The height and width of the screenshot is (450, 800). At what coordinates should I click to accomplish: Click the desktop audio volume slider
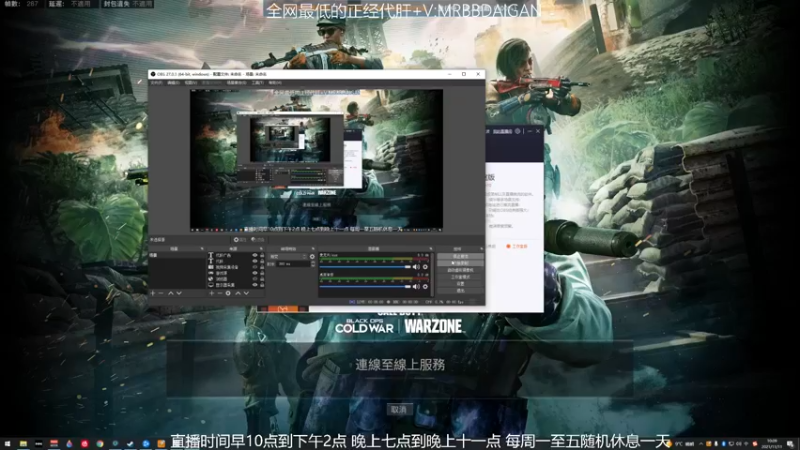click(365, 287)
